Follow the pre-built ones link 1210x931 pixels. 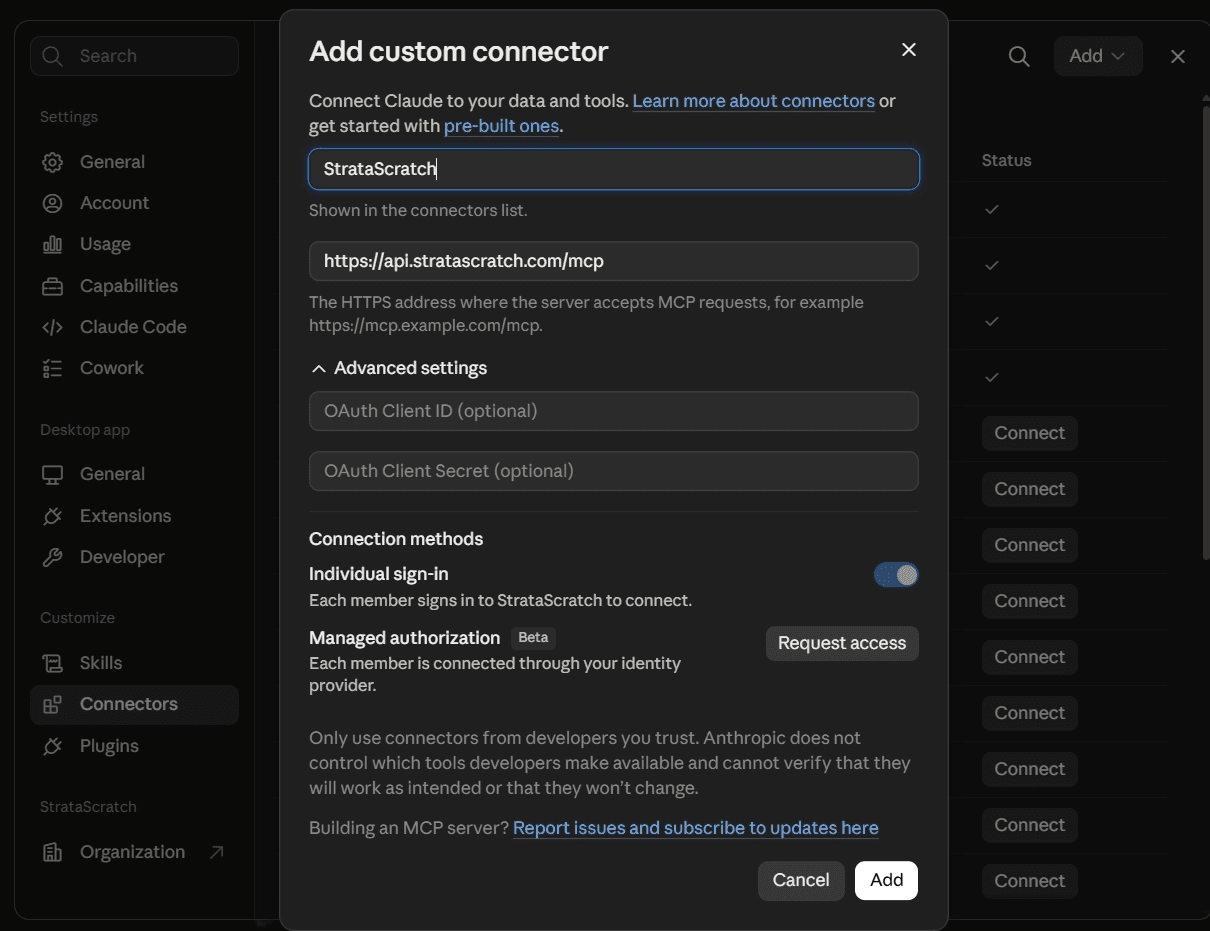[502, 126]
